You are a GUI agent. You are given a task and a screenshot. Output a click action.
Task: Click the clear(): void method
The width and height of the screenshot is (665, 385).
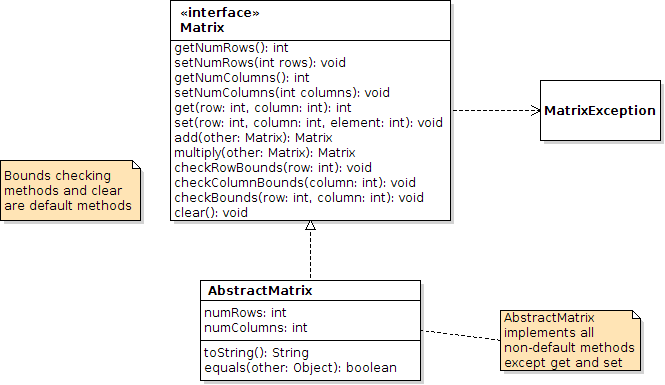click(x=211, y=213)
